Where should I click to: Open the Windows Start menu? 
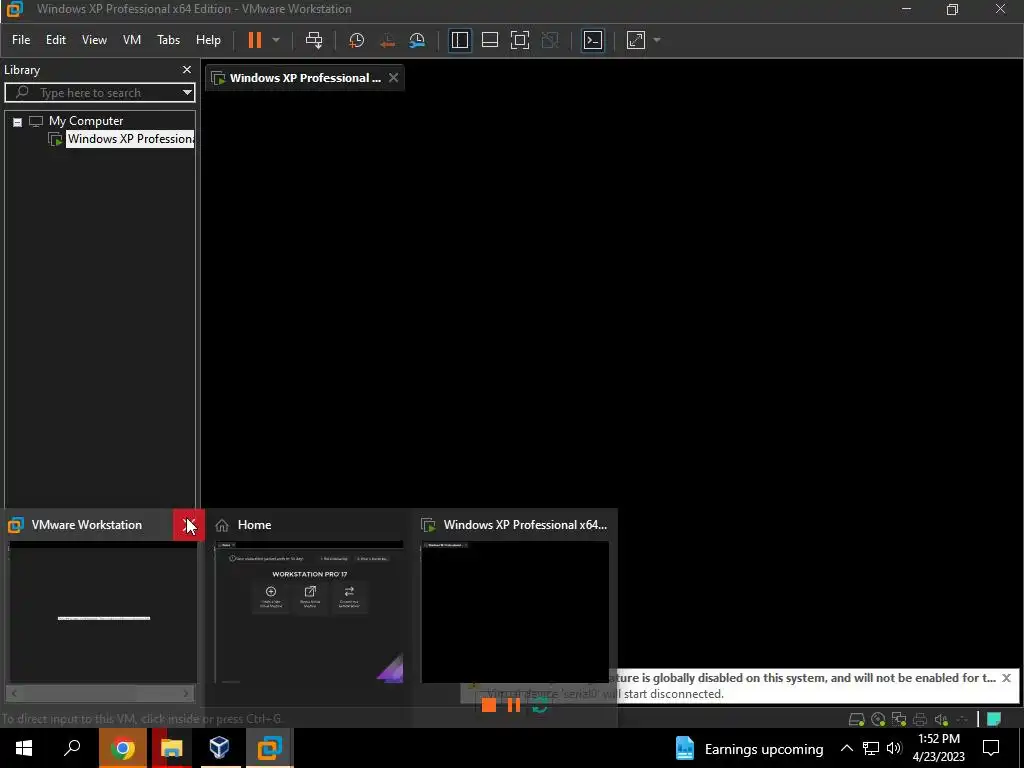24,748
